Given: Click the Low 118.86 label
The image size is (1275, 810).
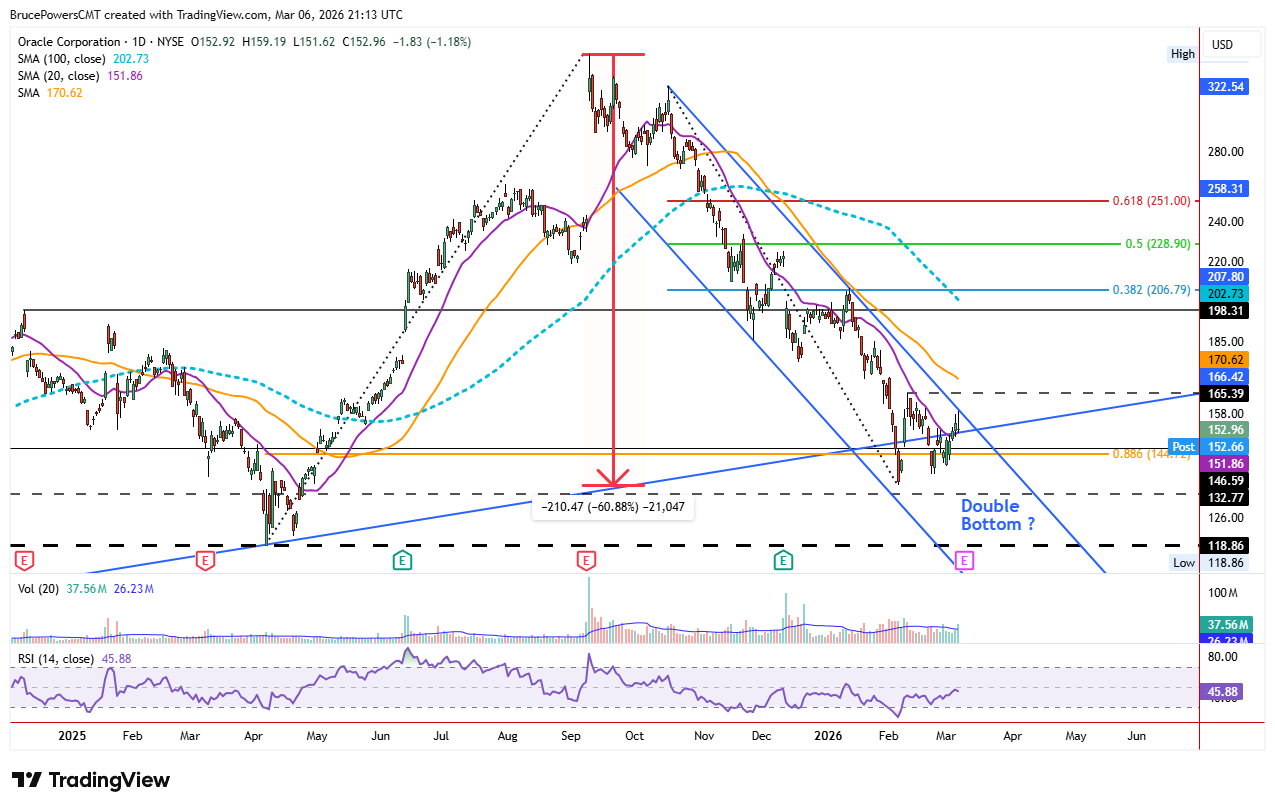Looking at the screenshot, I should [x=1211, y=564].
